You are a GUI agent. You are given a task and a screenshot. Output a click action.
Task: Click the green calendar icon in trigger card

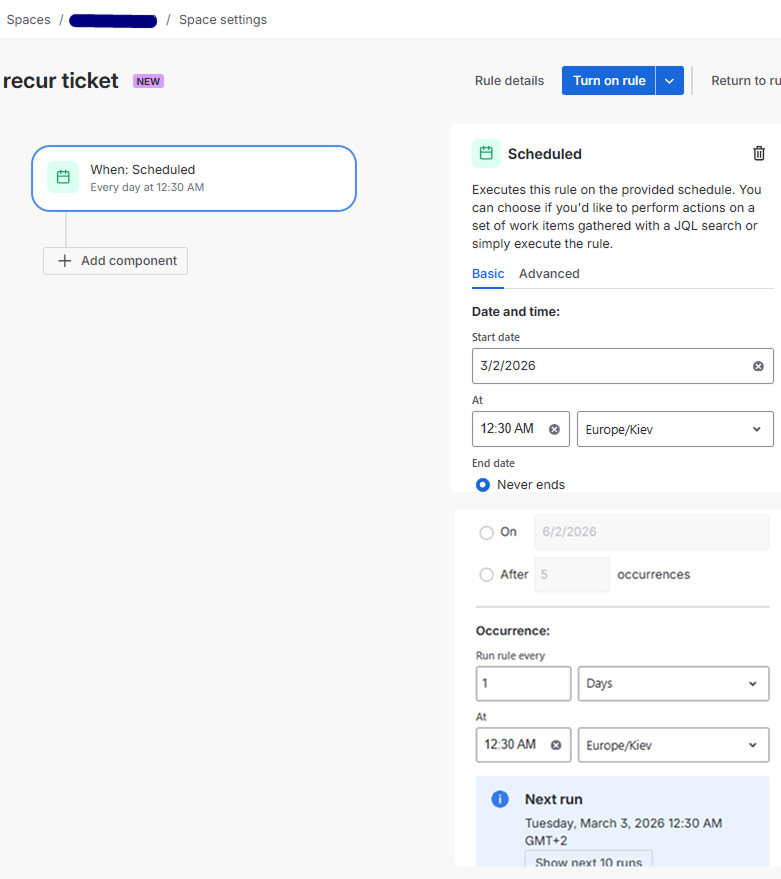pos(63,177)
